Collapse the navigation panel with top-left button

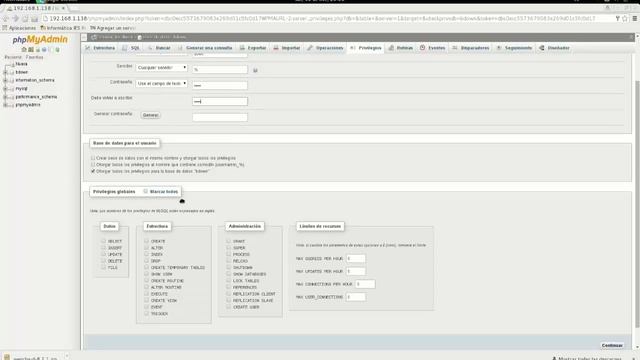click(x=84, y=37)
